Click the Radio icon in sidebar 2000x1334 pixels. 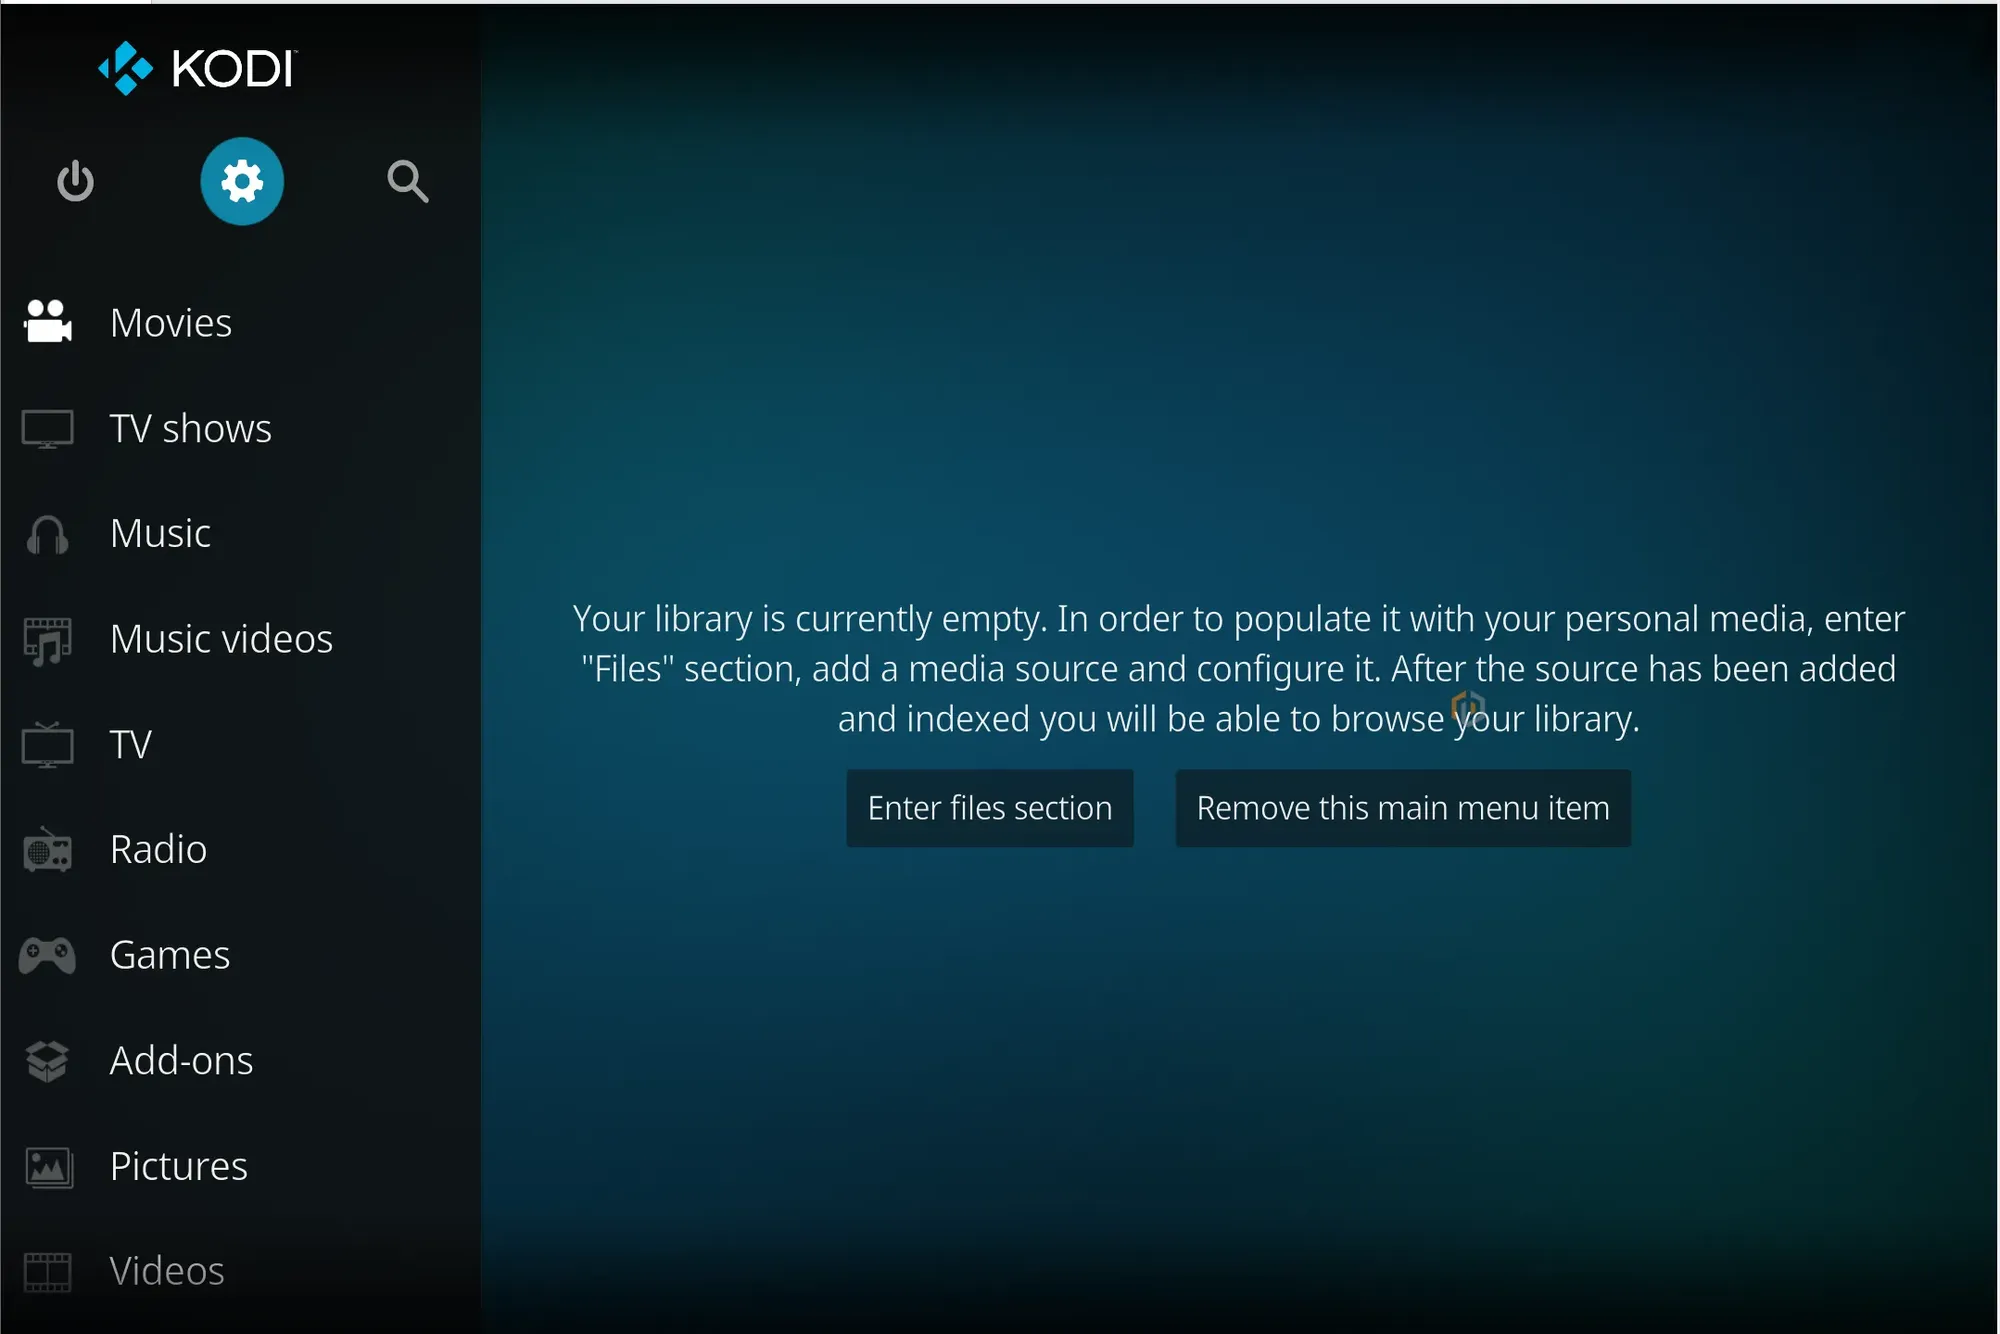47,850
